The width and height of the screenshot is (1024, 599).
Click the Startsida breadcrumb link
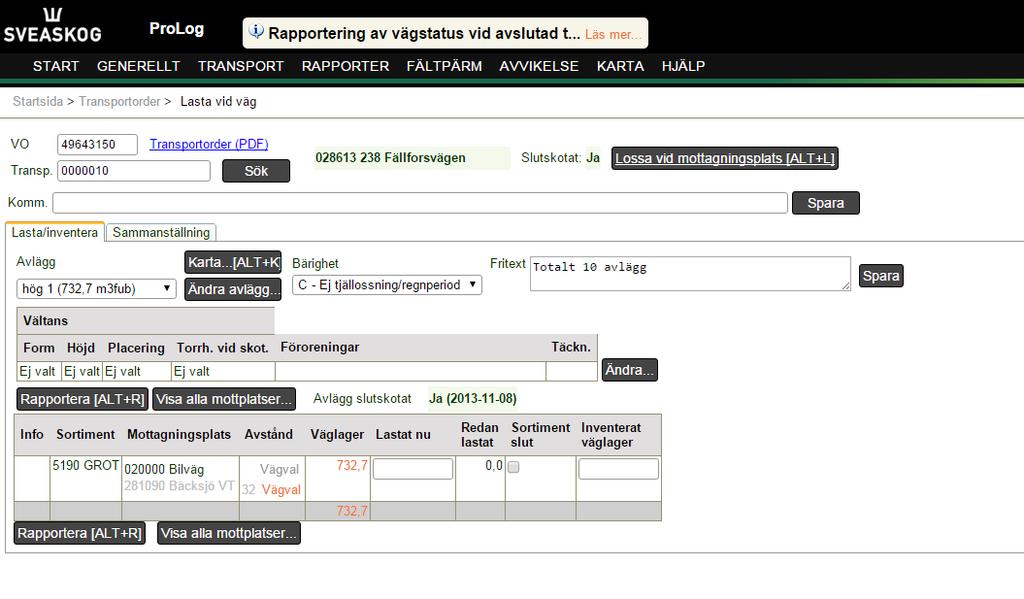coord(38,101)
